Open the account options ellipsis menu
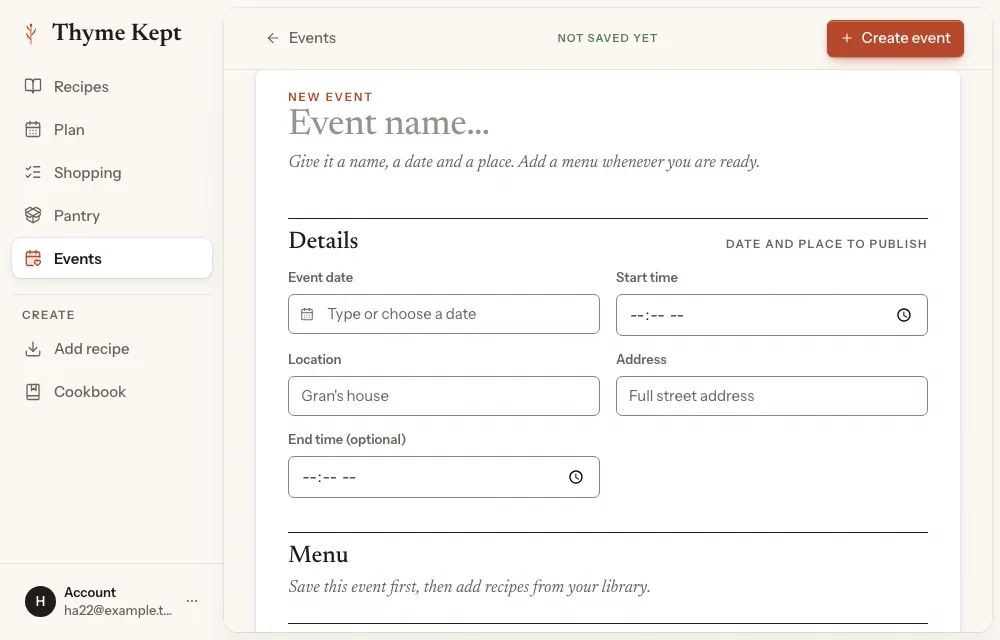 click(x=192, y=600)
